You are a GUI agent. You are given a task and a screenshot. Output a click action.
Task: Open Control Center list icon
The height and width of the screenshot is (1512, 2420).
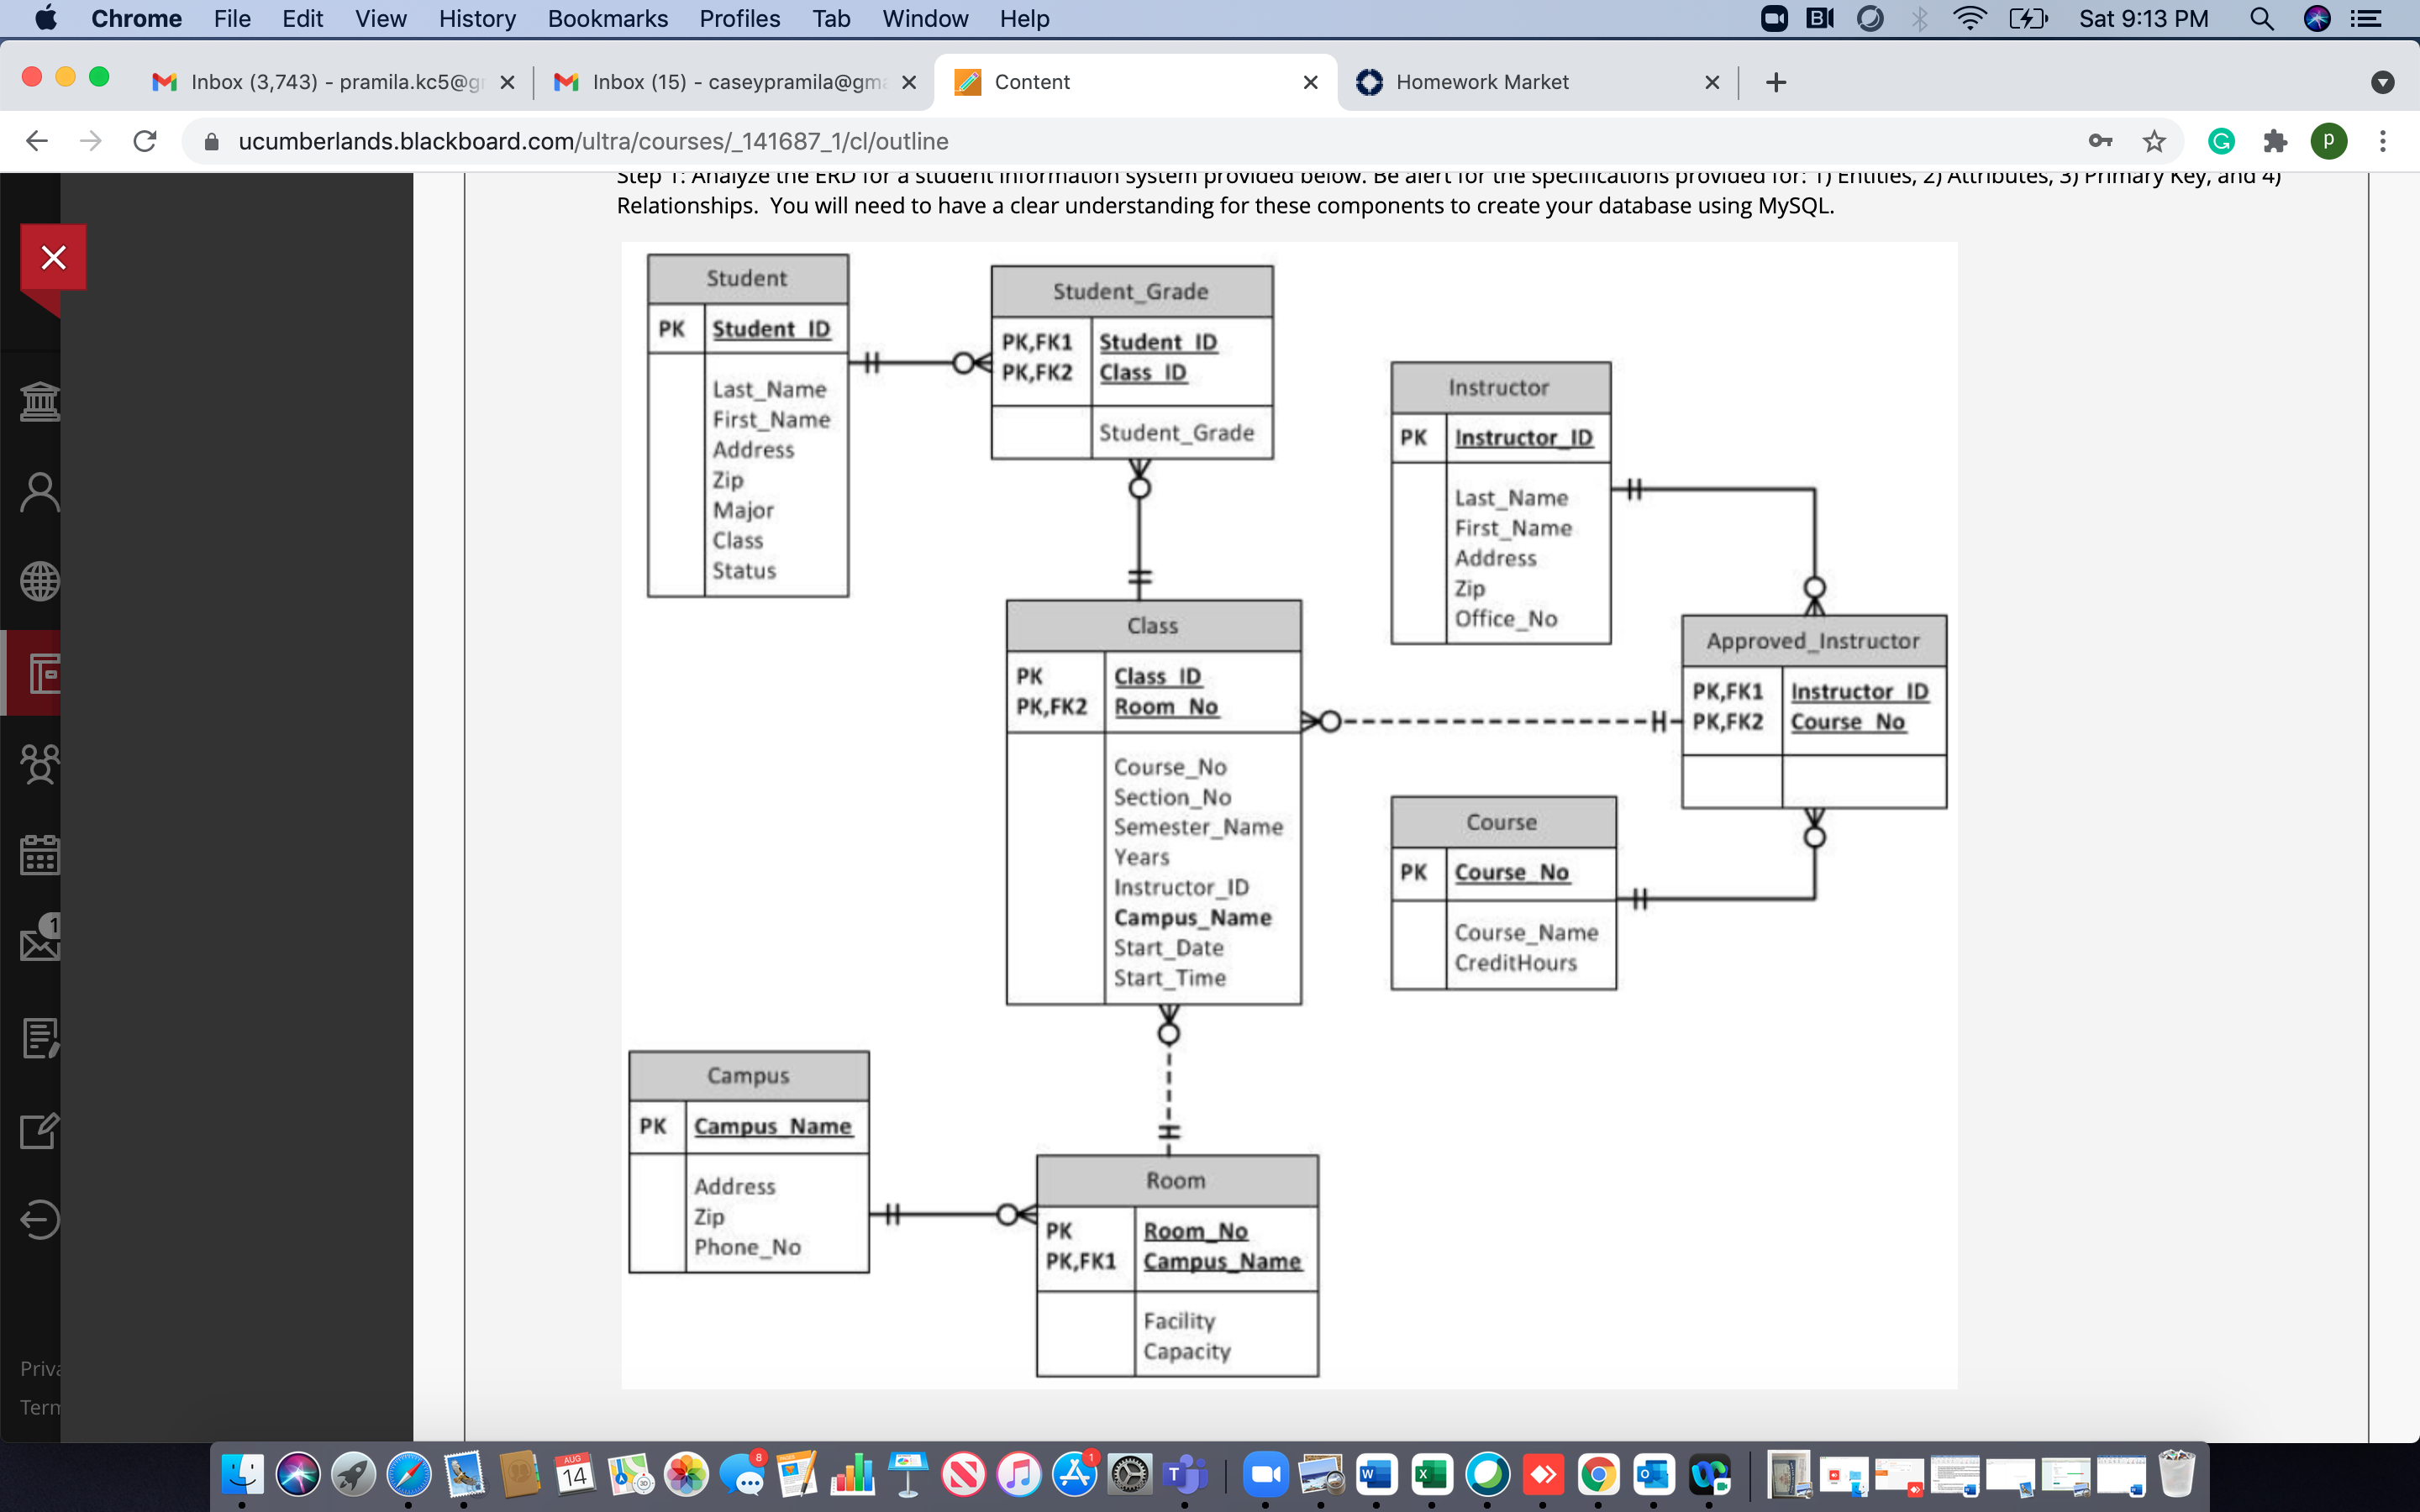click(2365, 18)
